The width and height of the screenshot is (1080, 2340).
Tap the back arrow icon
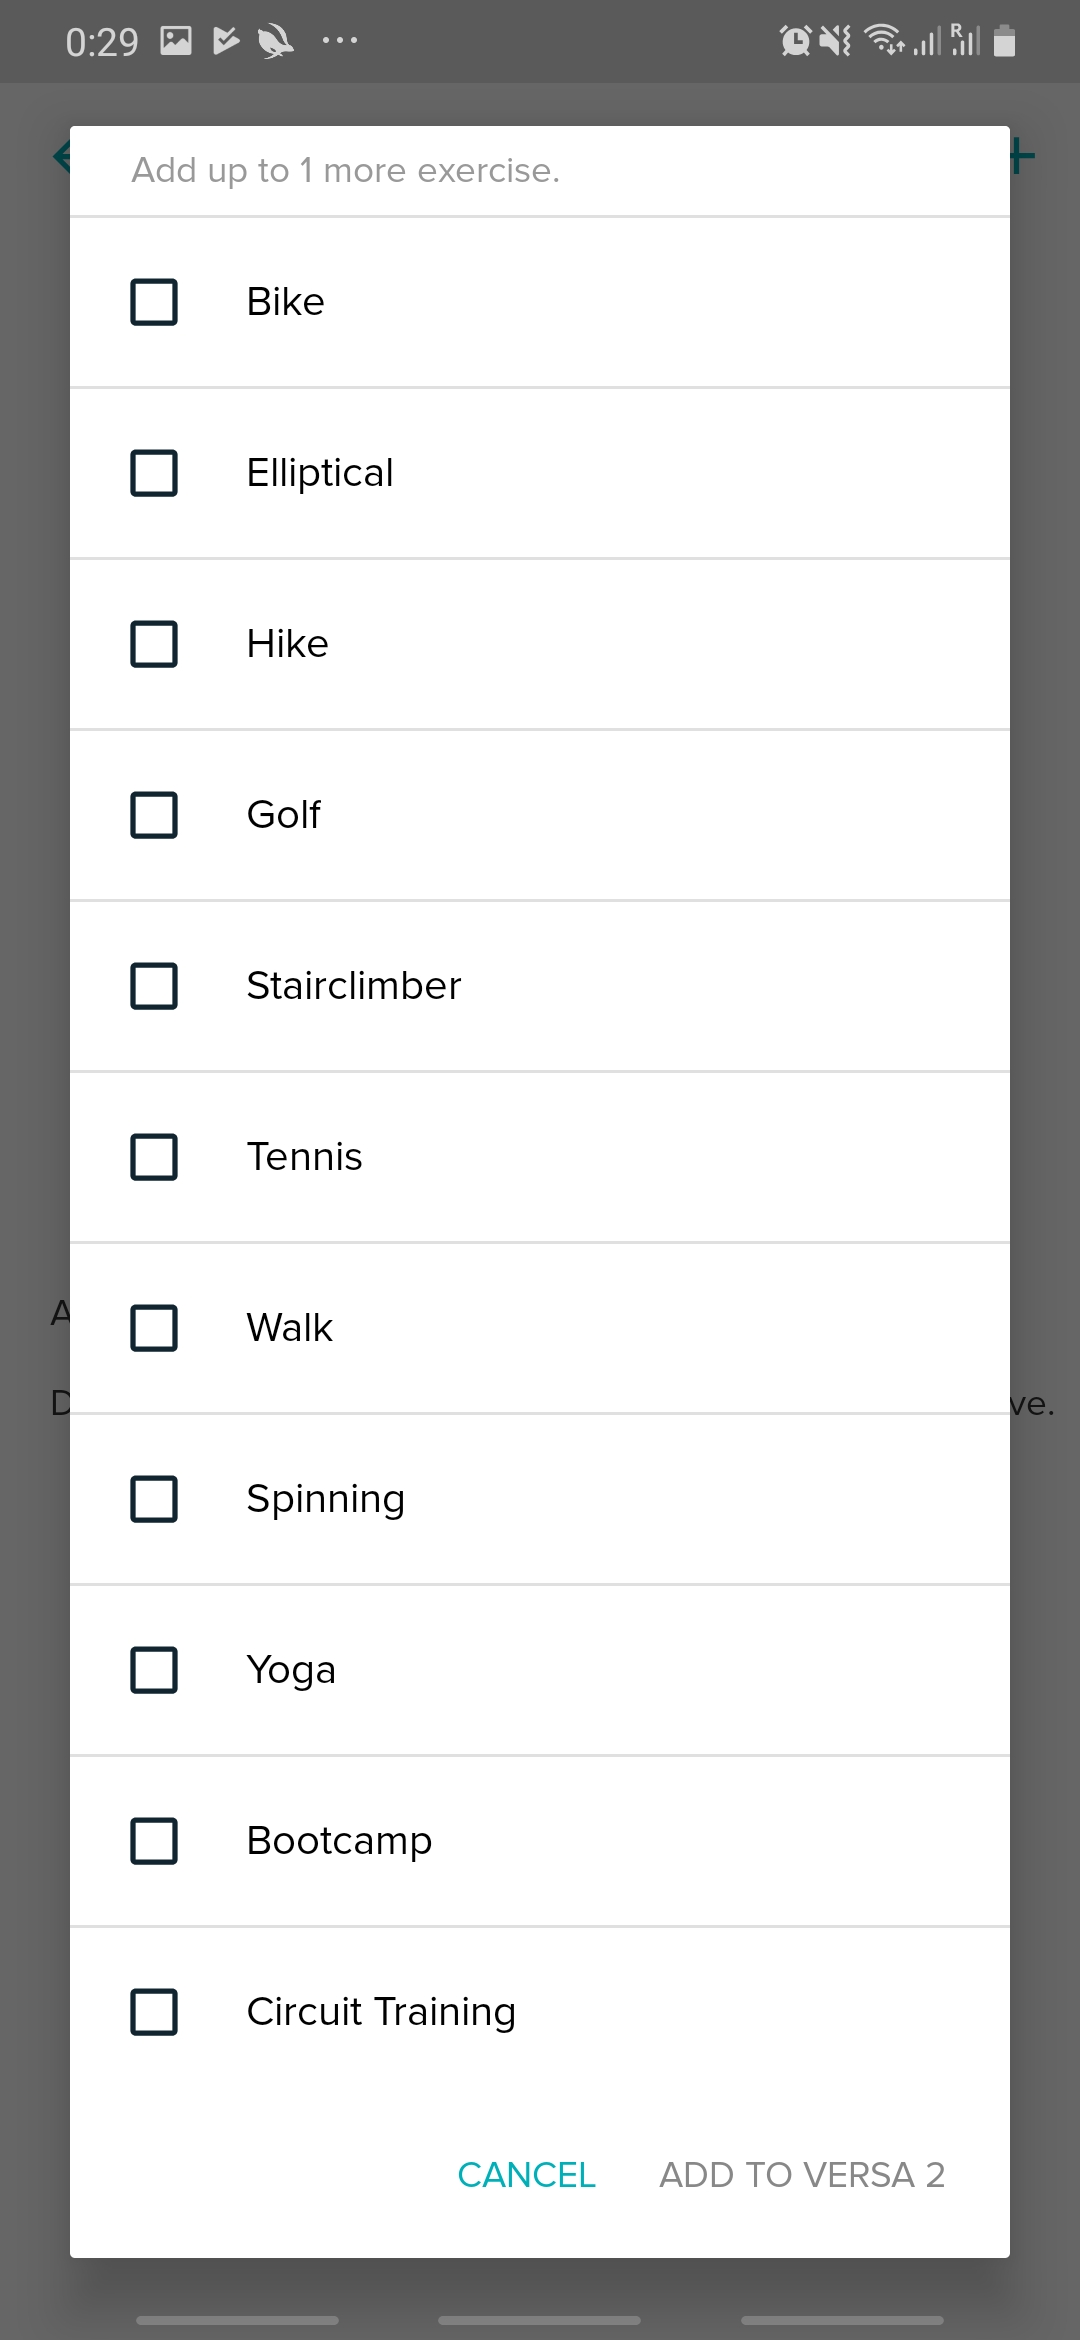point(61,156)
